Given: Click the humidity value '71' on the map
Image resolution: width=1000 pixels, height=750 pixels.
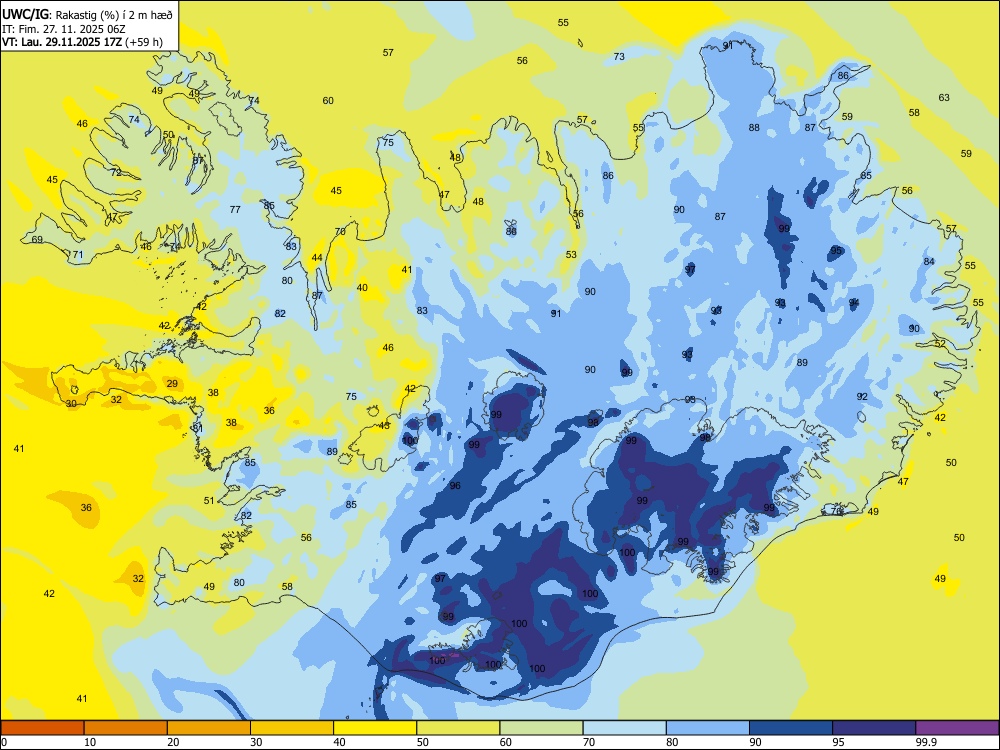Looking at the screenshot, I should [x=78, y=254].
